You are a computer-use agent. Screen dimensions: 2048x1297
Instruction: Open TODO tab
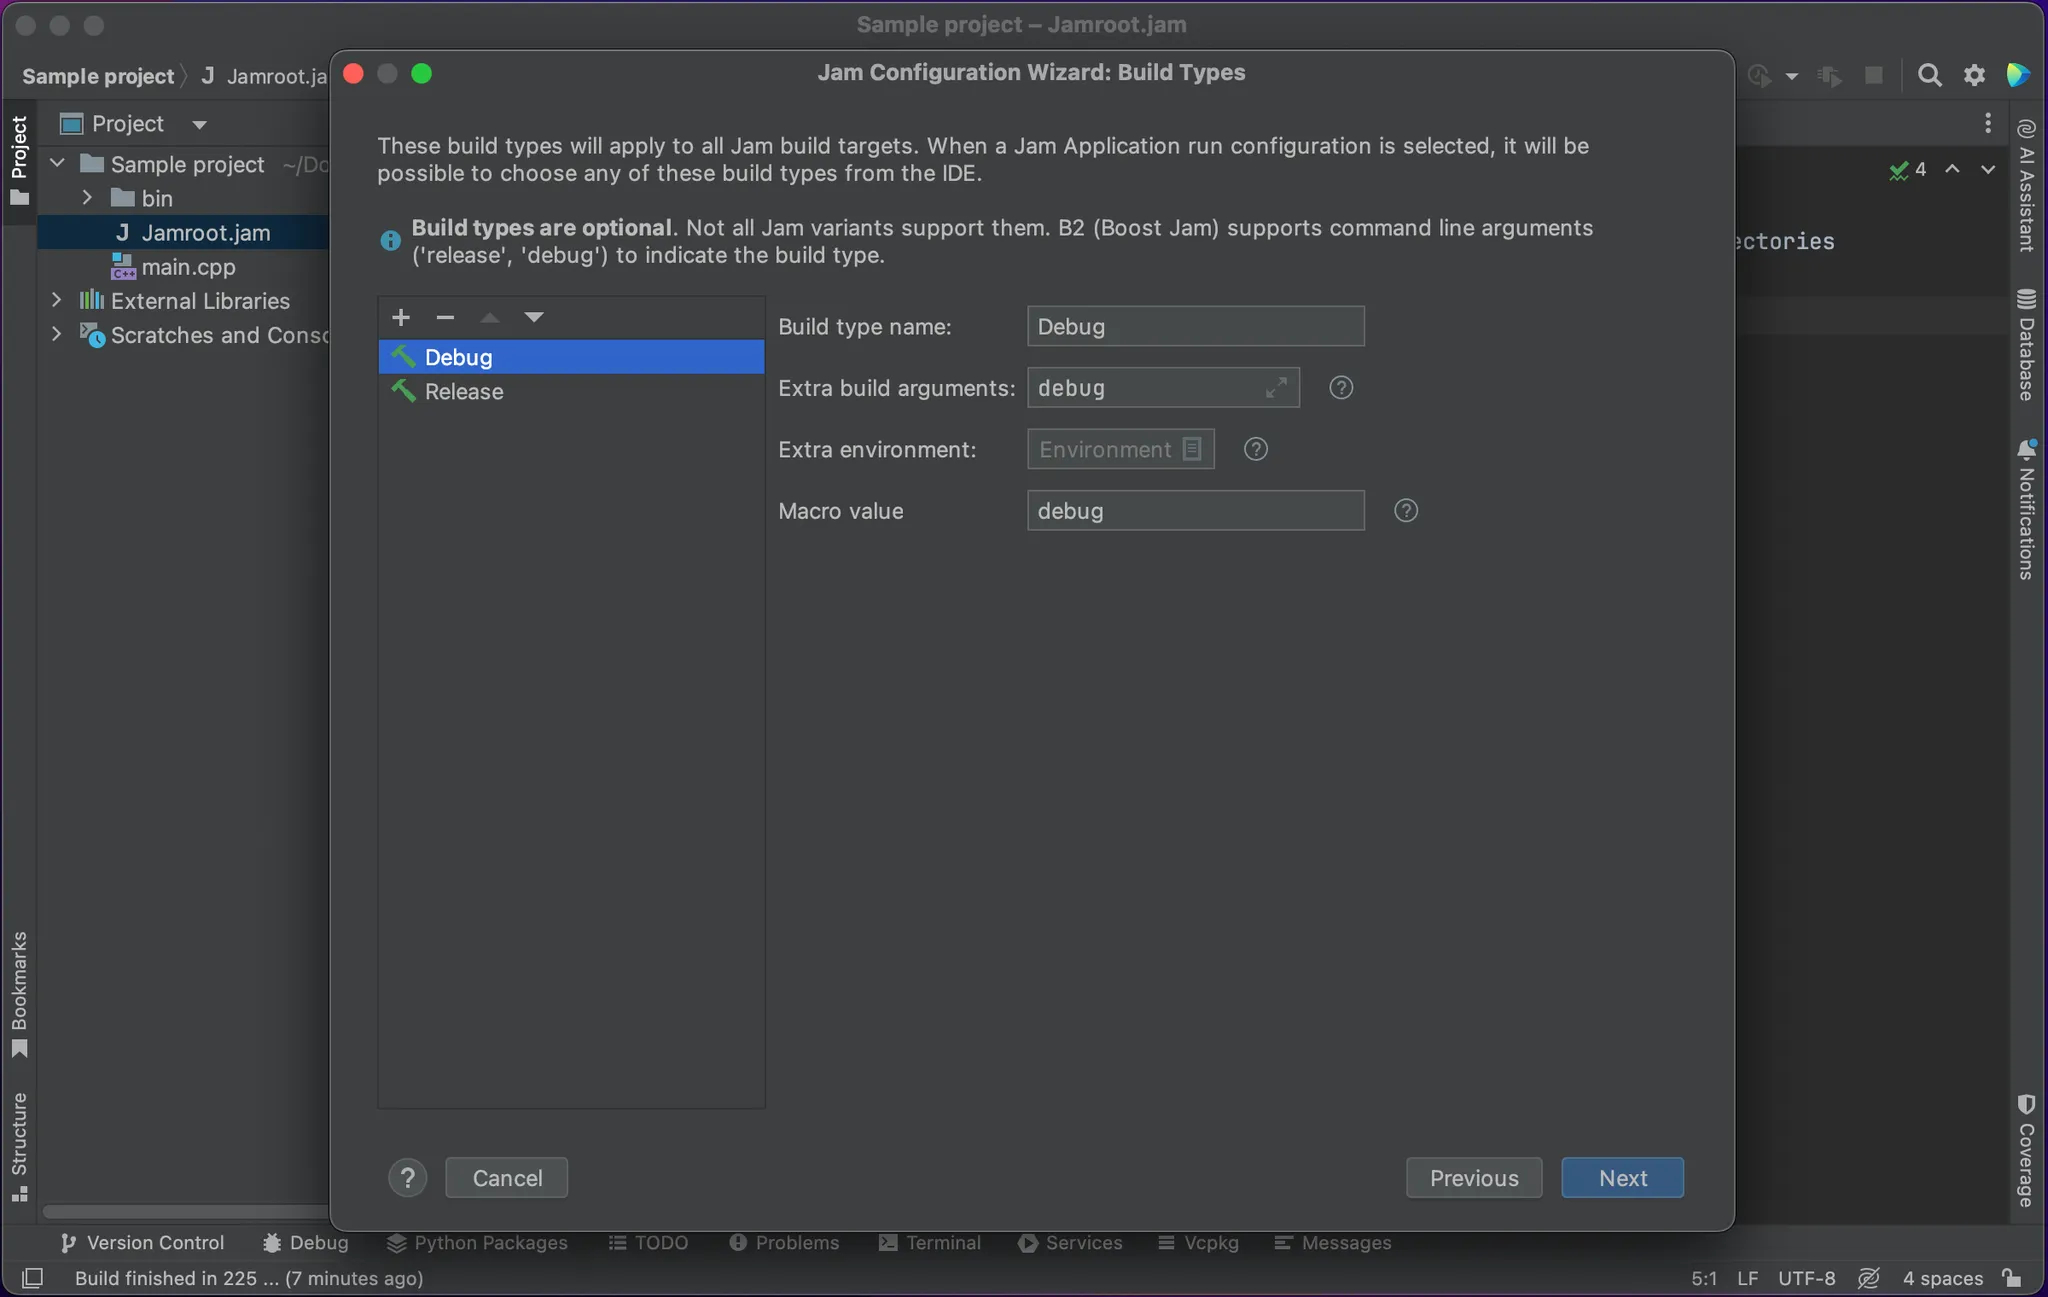pos(648,1242)
